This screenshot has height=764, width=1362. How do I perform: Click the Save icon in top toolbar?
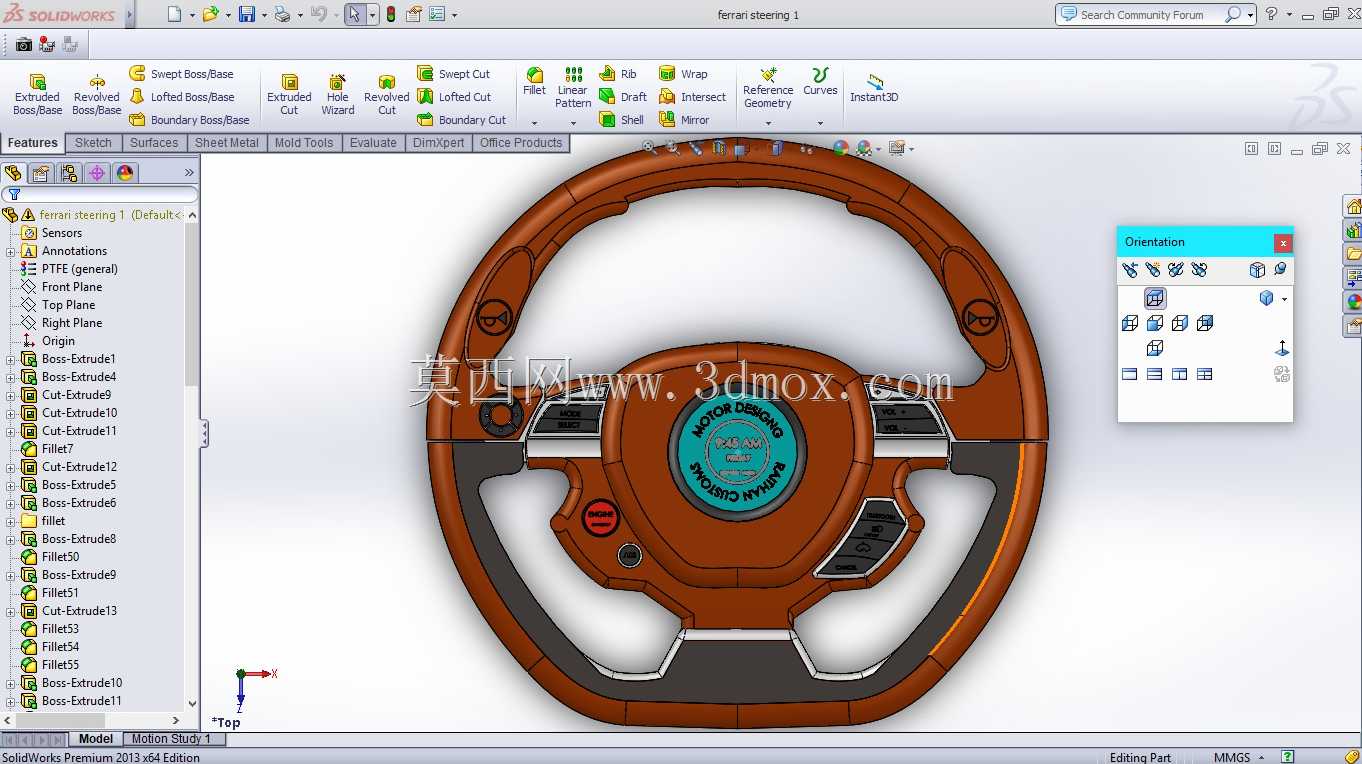click(246, 15)
